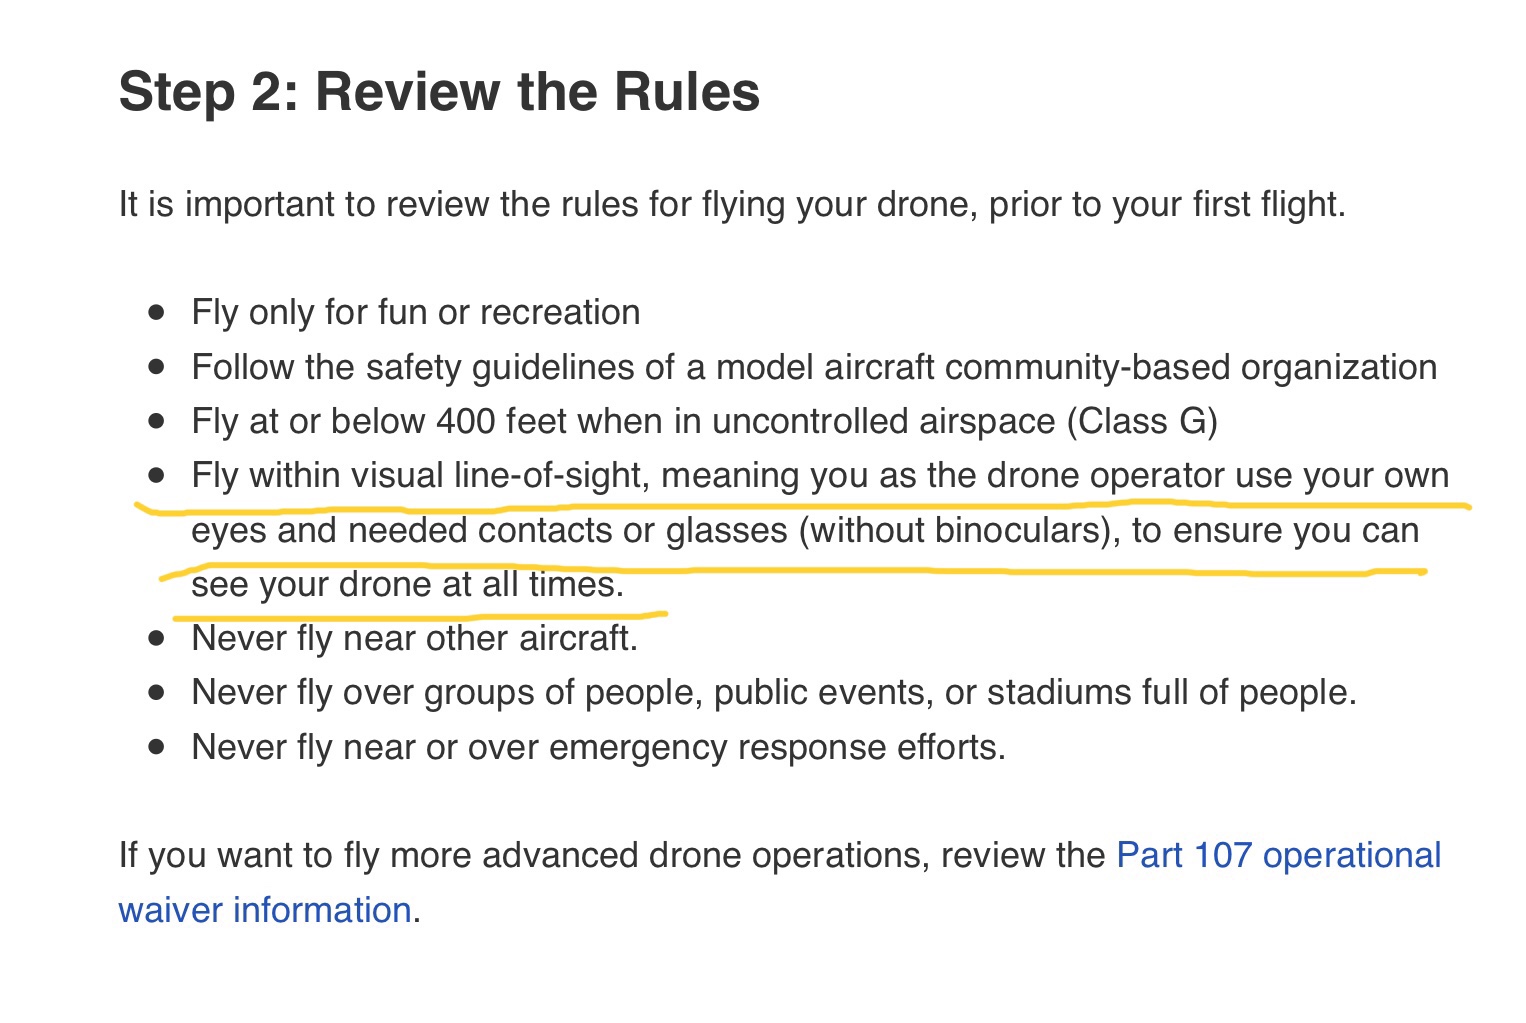The height and width of the screenshot is (1023, 1526).
Task: Click the text Fly only for fun or recreation
Action: click(416, 313)
